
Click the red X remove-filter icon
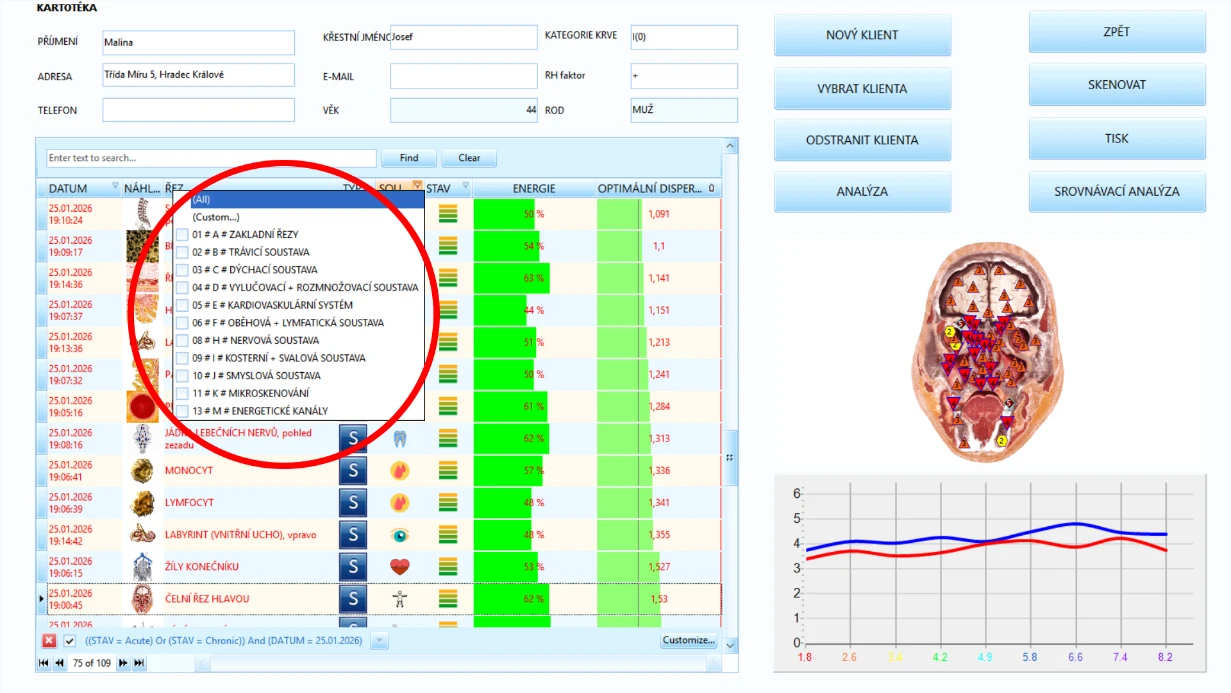point(49,641)
